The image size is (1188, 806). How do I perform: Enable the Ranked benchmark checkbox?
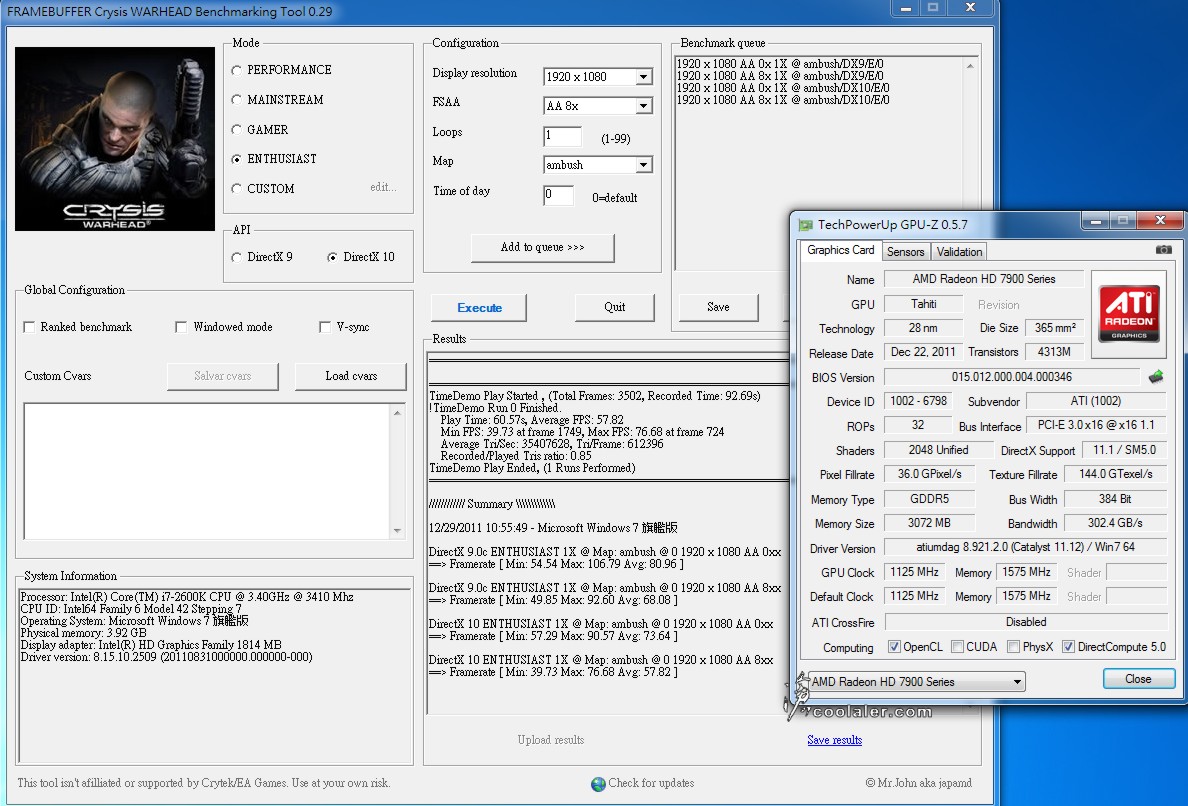click(x=30, y=327)
